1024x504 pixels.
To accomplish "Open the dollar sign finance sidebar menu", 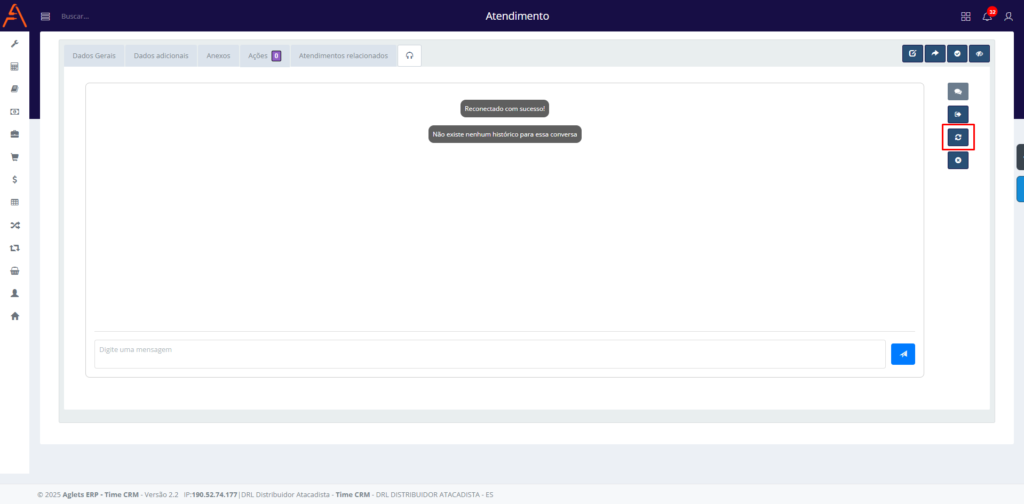I will pyautogui.click(x=15, y=180).
